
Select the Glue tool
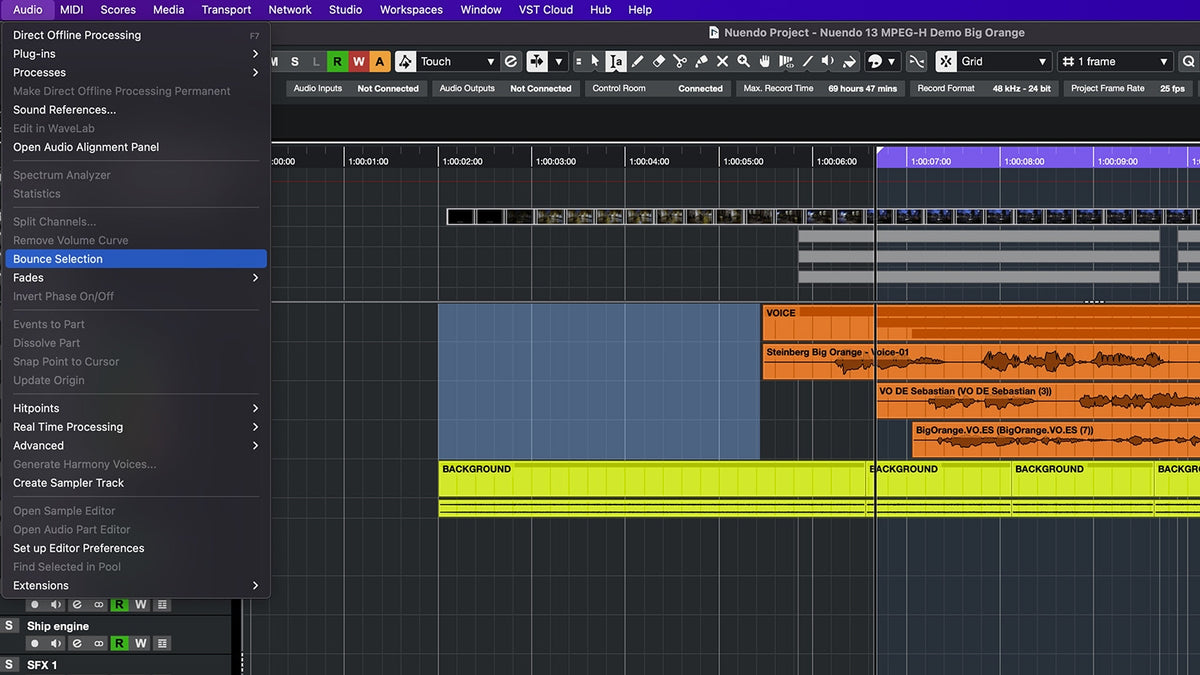tap(701, 61)
